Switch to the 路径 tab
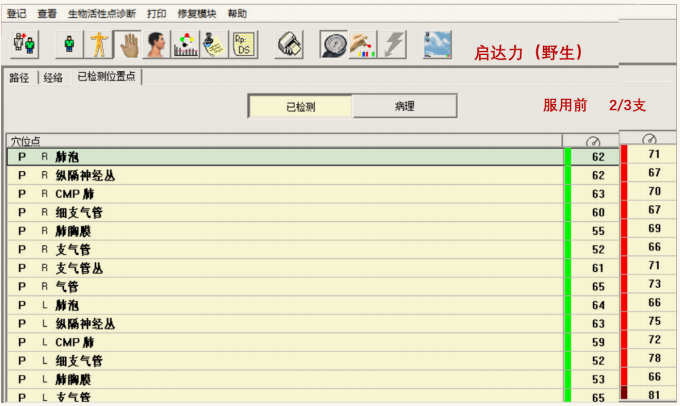This screenshot has width=680, height=406. point(19,77)
